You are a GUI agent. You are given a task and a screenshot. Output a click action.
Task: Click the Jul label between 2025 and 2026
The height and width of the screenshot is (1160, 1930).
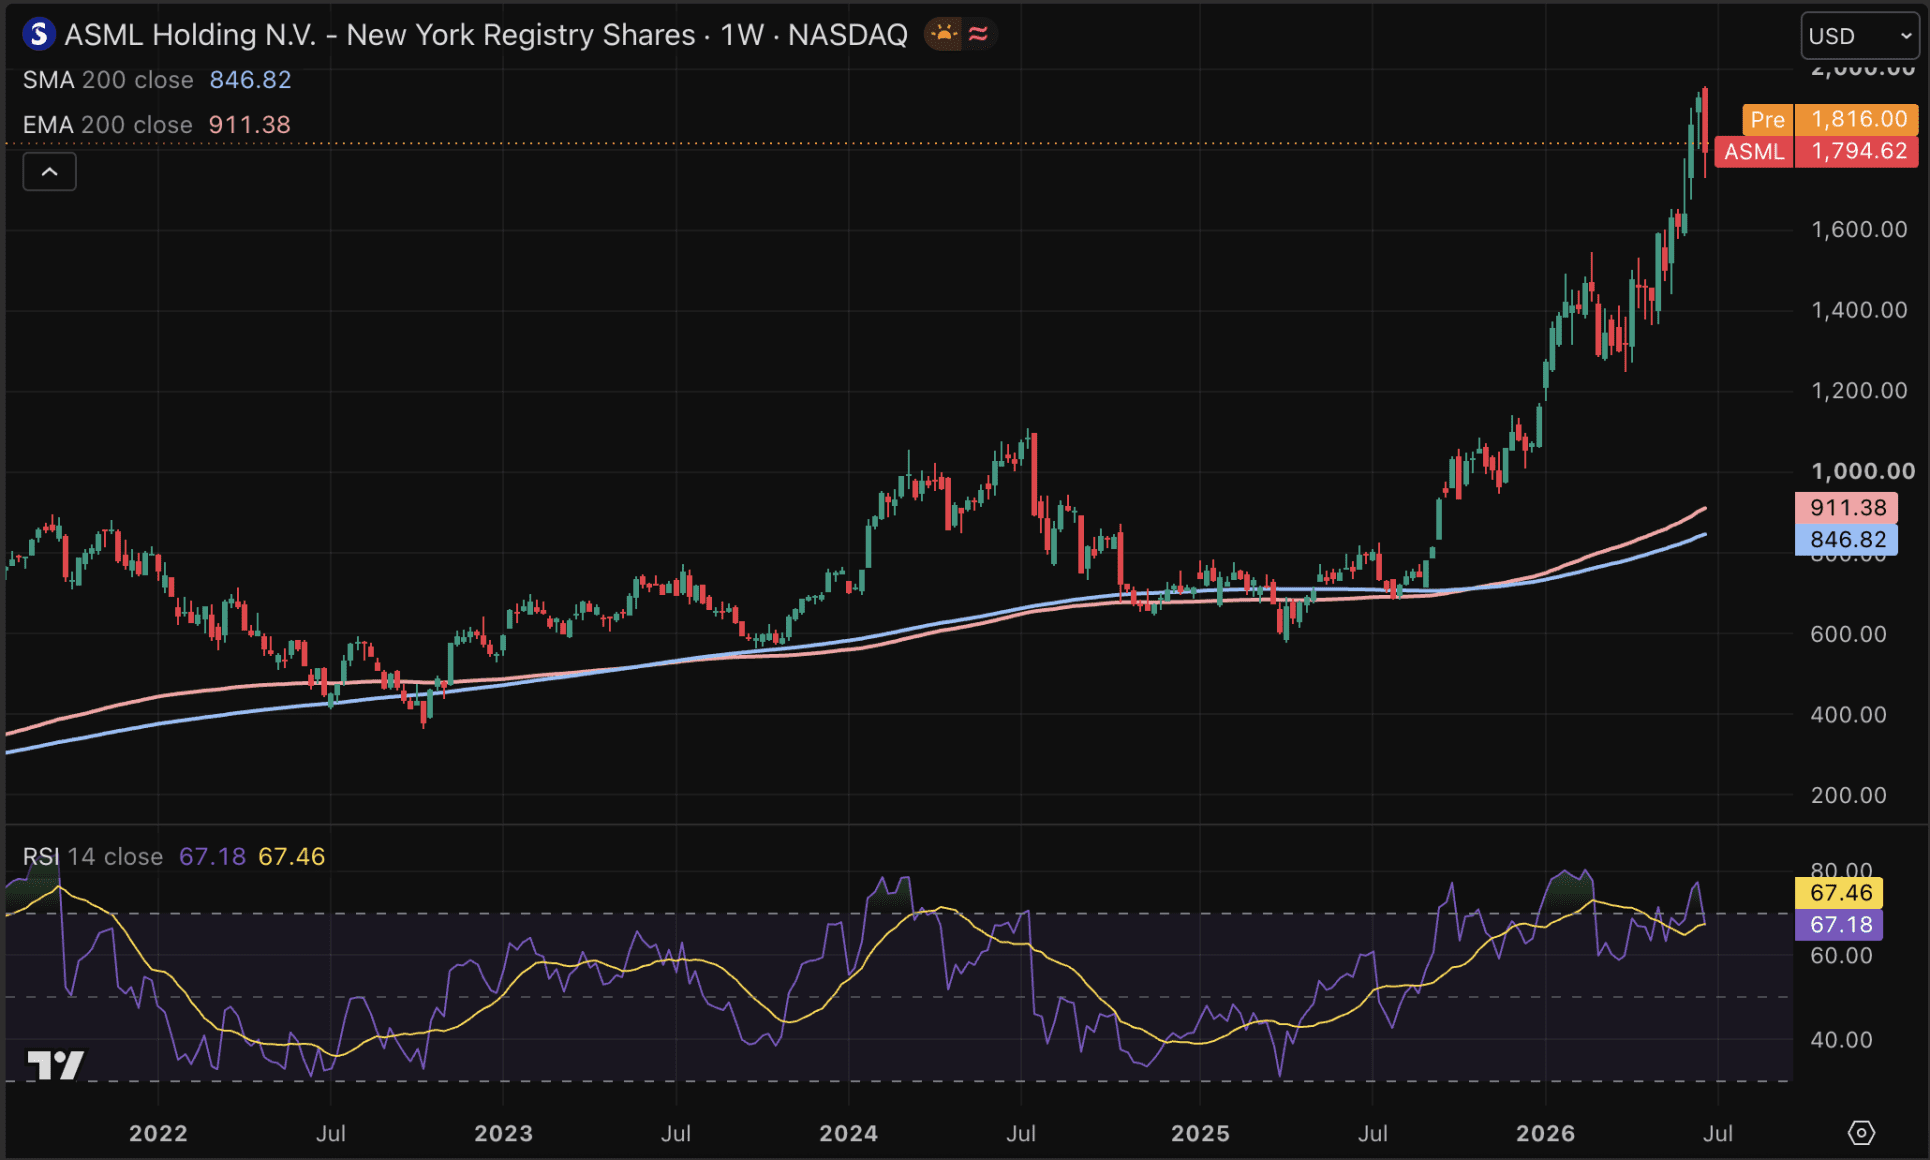(1373, 1134)
